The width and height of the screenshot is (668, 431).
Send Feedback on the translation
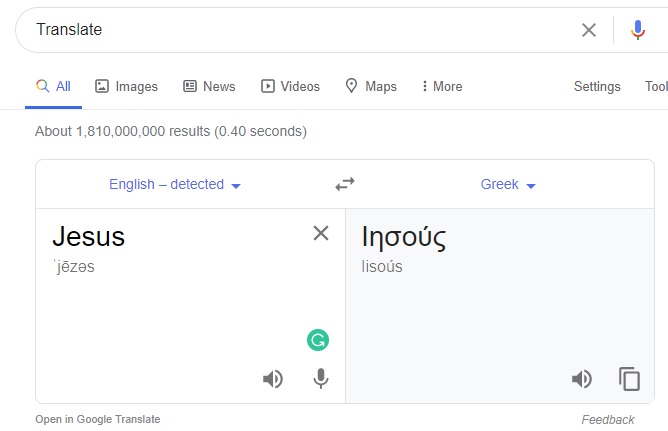pyautogui.click(x=607, y=420)
